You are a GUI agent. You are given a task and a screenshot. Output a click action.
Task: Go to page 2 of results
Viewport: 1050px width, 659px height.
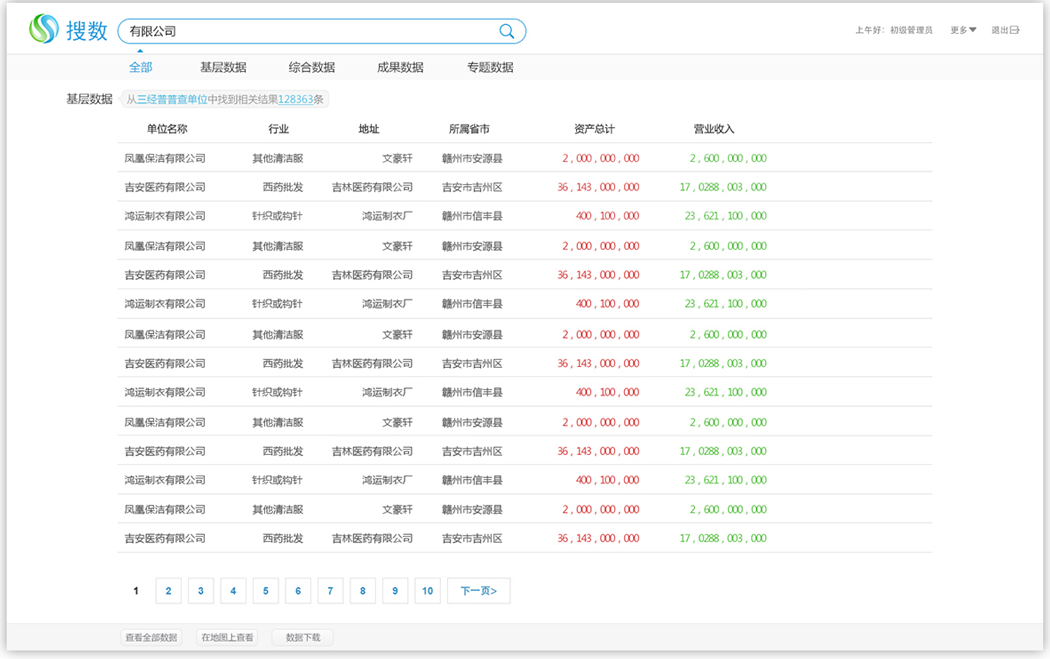168,591
